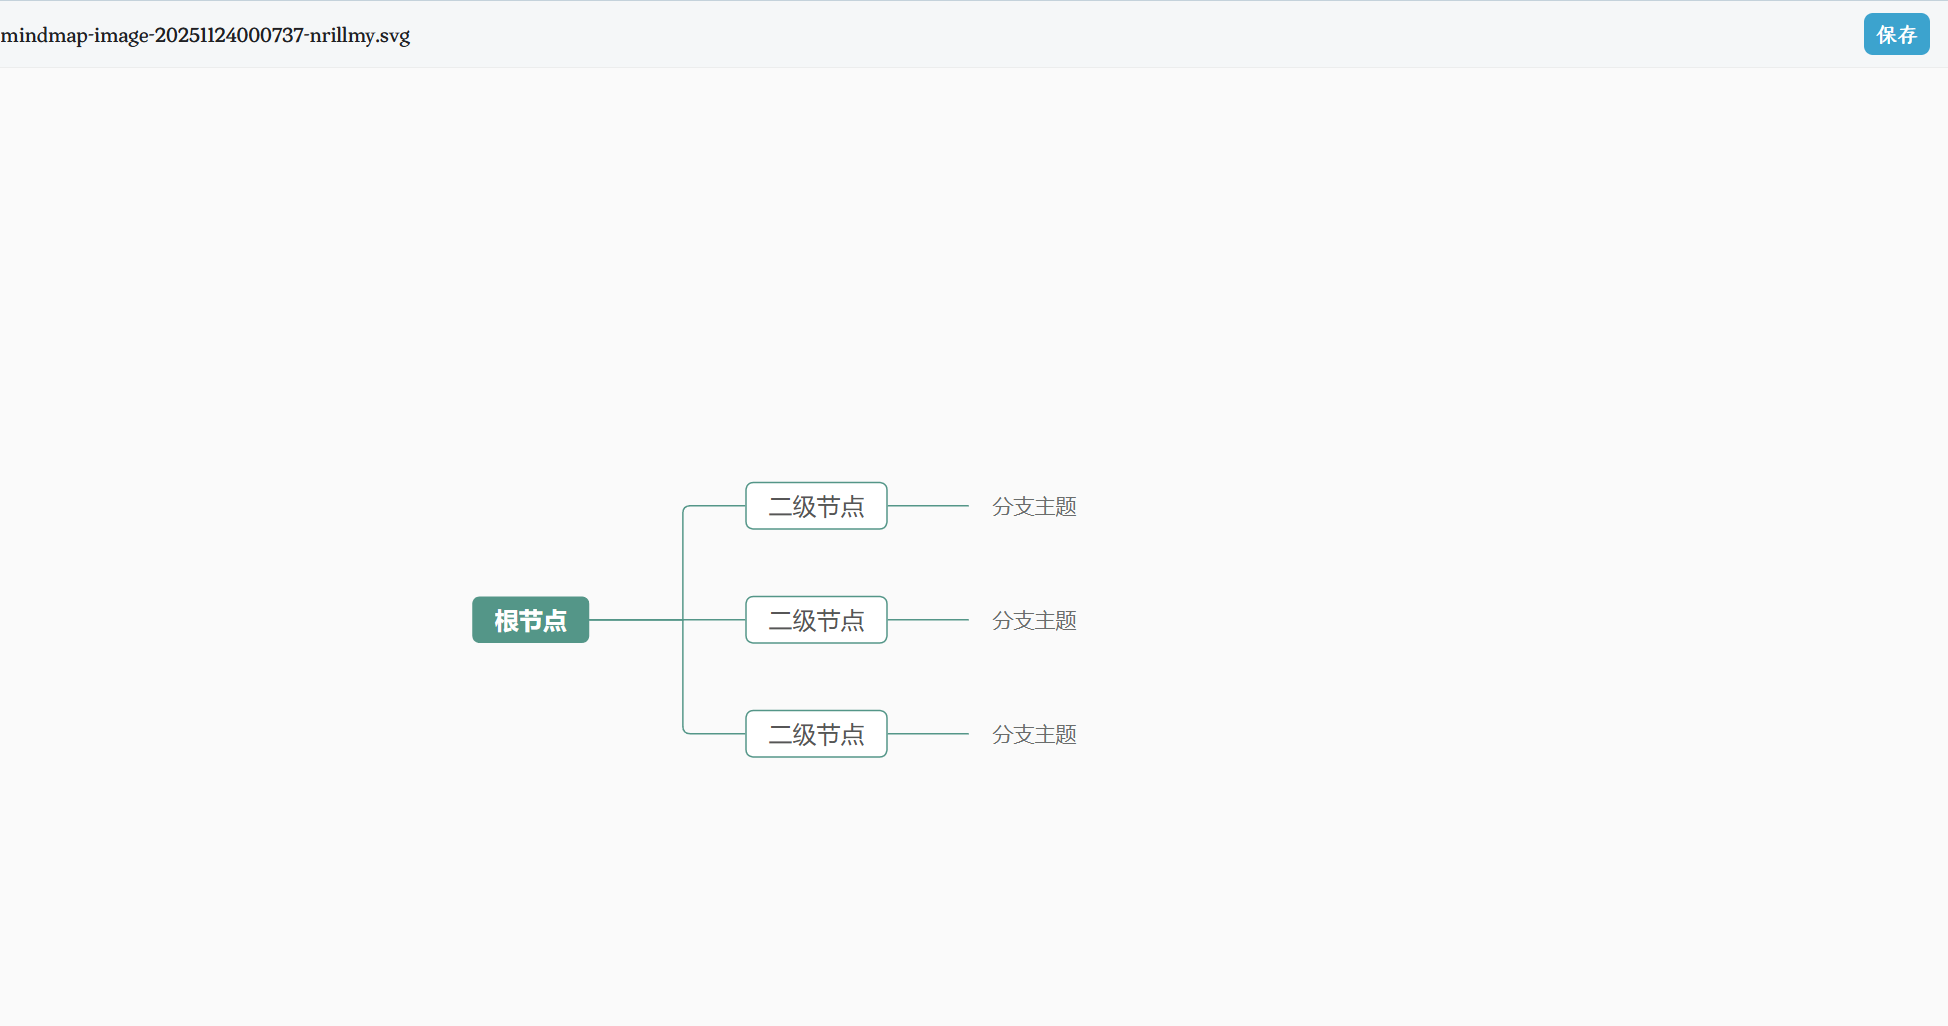Click the vertical trunk line joining the branches

click(683, 565)
